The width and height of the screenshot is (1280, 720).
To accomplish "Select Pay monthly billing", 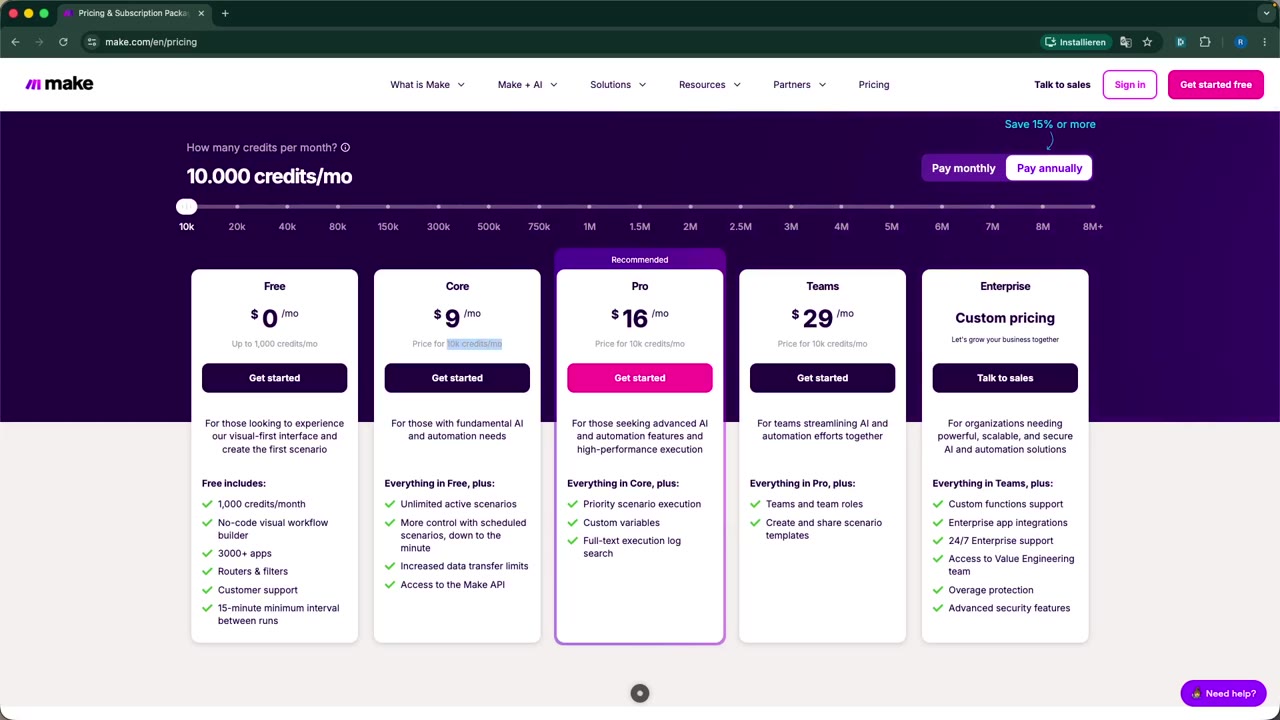I will [964, 168].
